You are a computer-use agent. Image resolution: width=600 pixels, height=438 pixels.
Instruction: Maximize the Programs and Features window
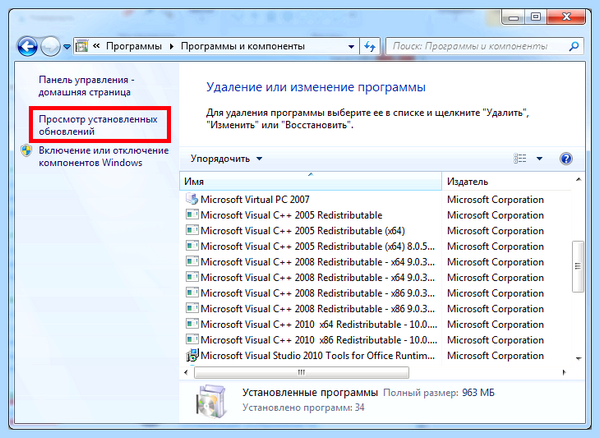point(536,17)
